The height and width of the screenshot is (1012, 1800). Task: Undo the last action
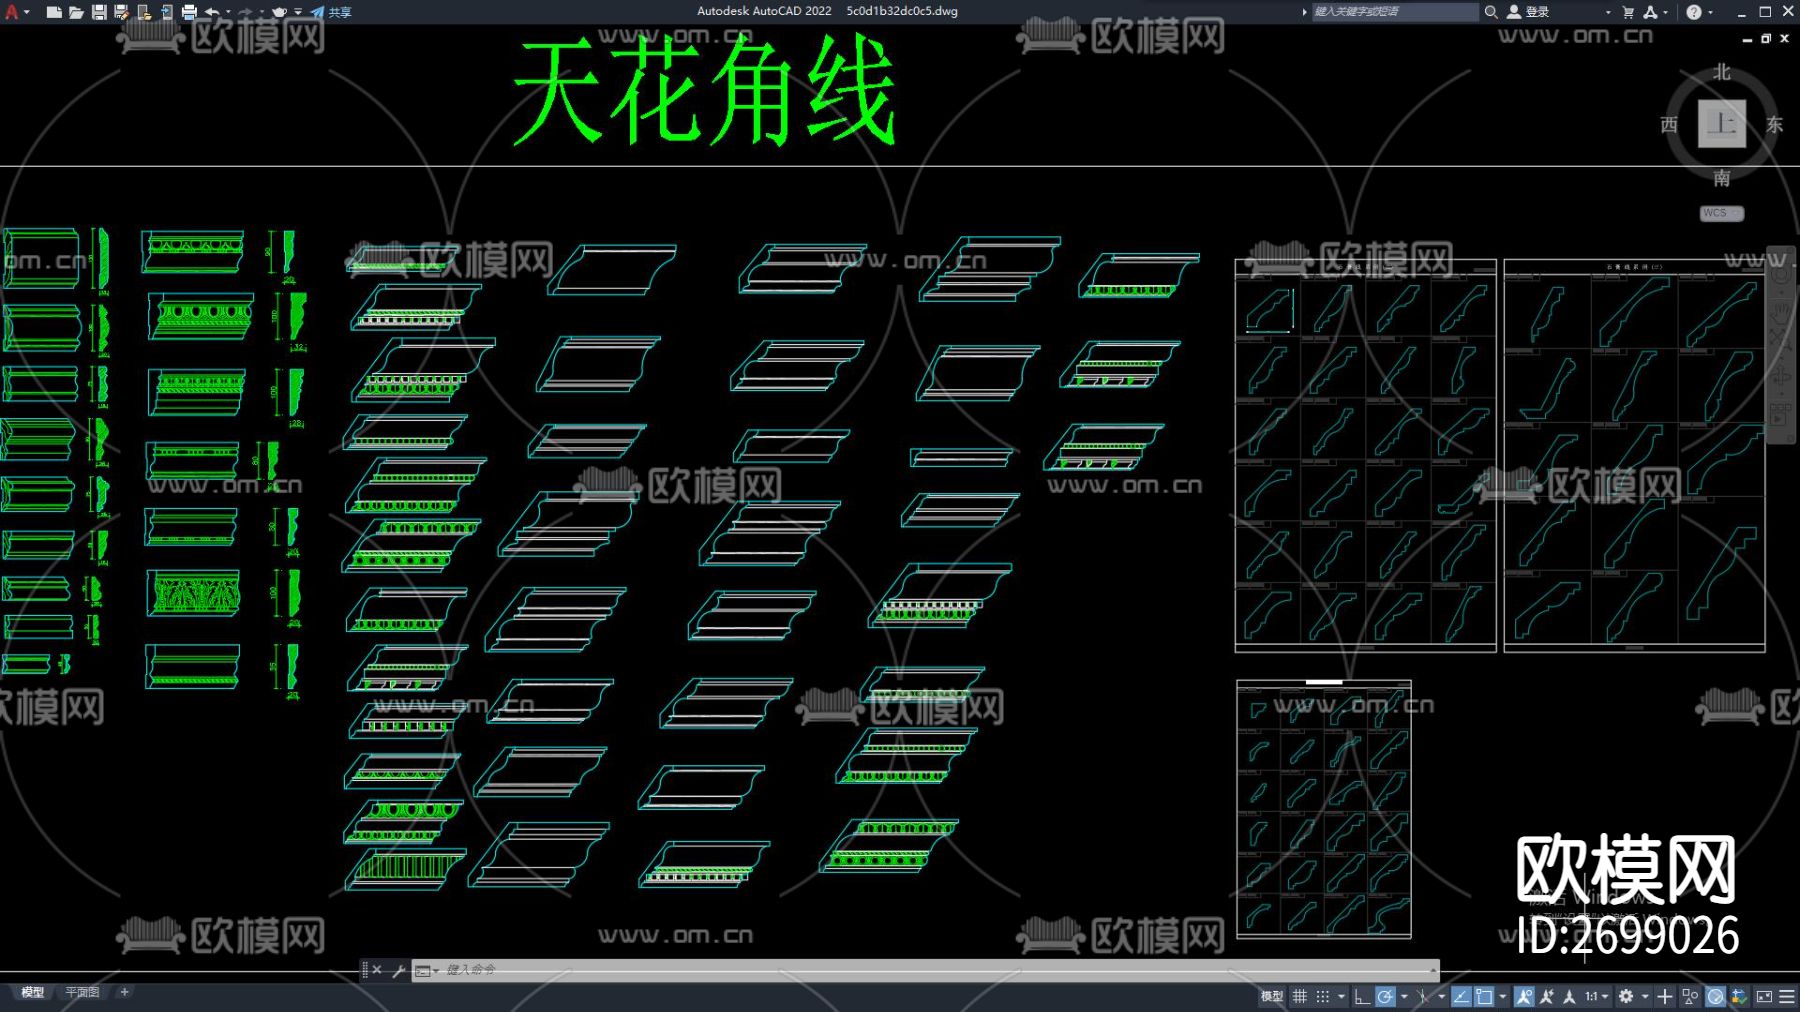pyautogui.click(x=212, y=12)
